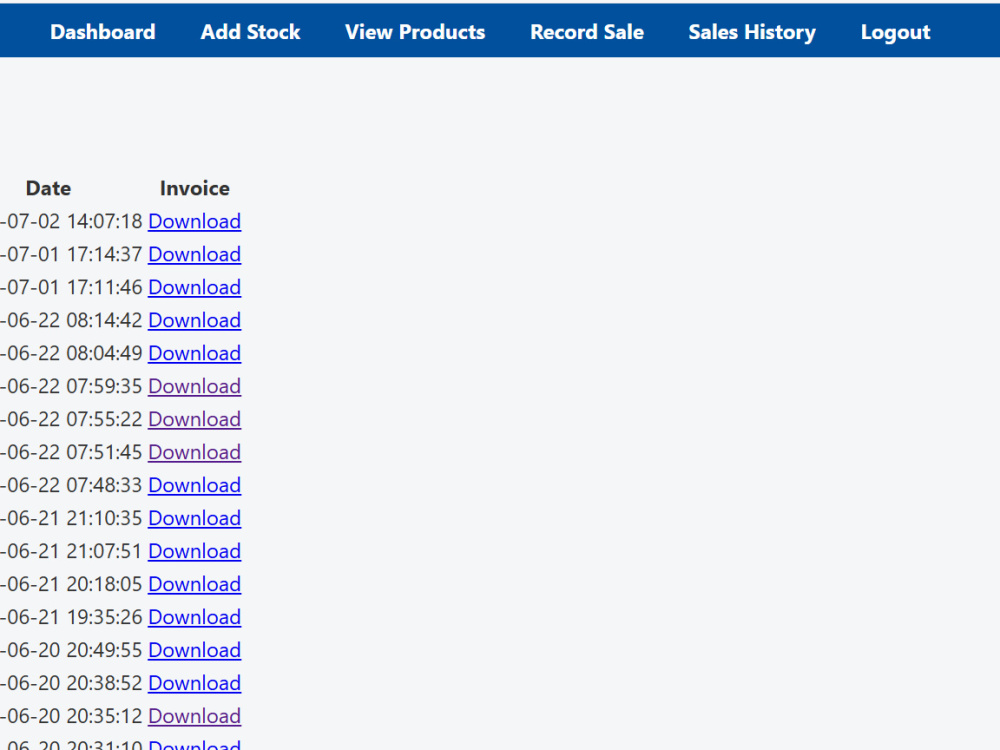Select date text -06-22 07:48:33
1000x750 pixels.
coord(71,485)
